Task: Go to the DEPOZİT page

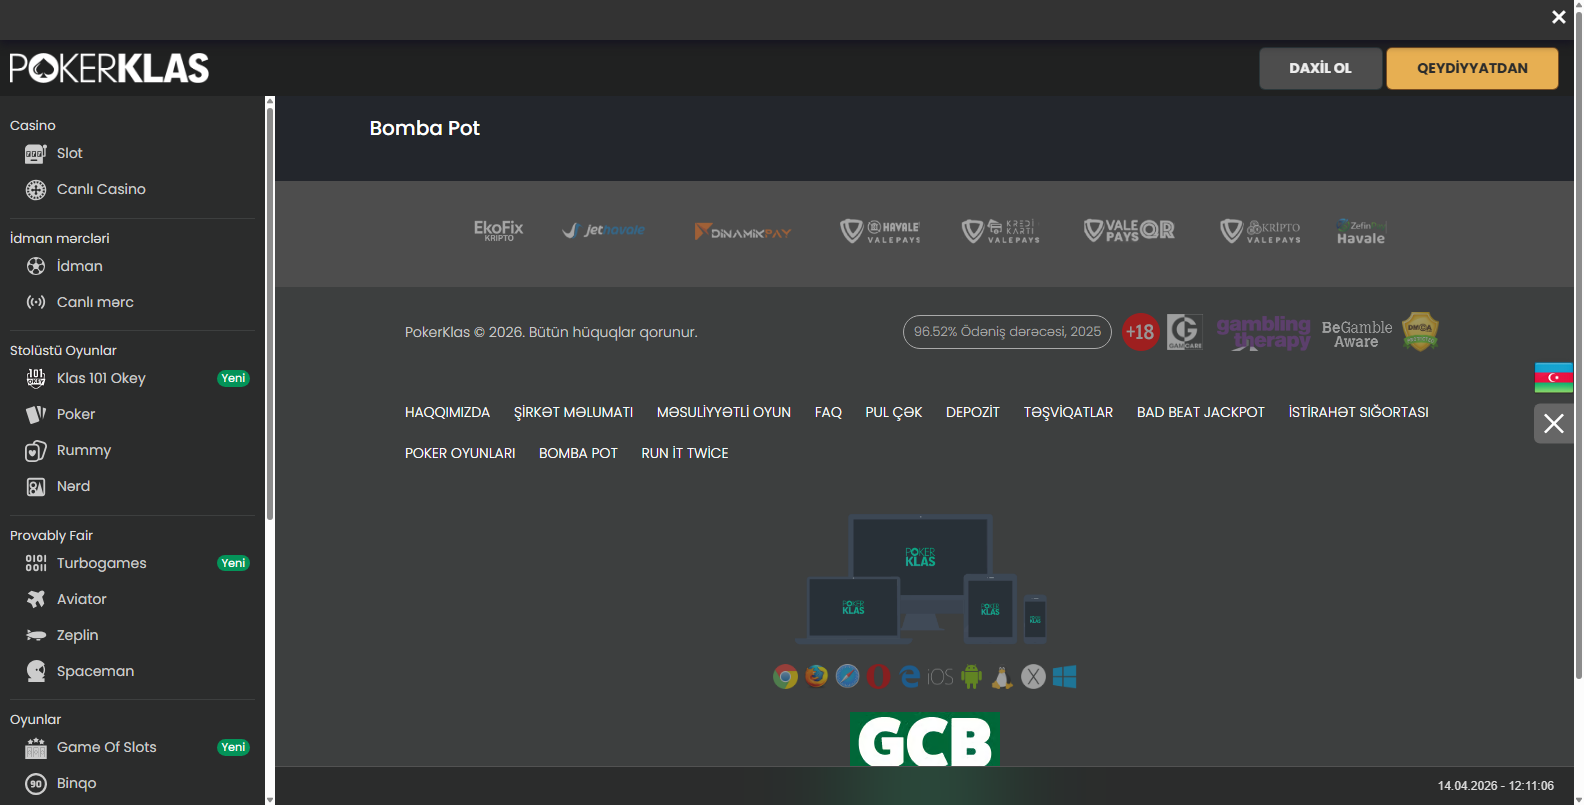Action: pyautogui.click(x=973, y=412)
